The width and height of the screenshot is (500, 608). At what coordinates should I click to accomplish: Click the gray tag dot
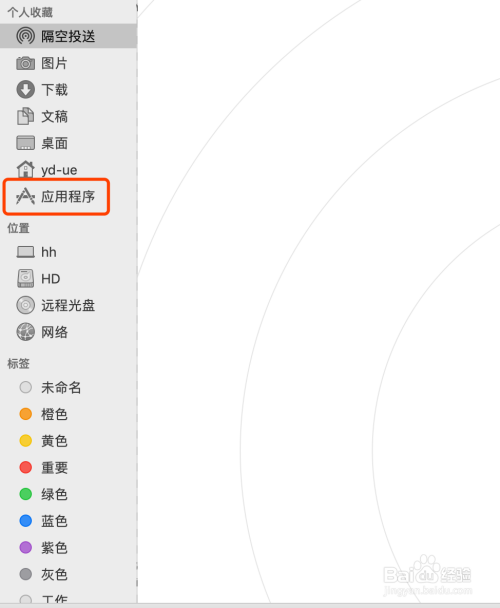(26, 574)
